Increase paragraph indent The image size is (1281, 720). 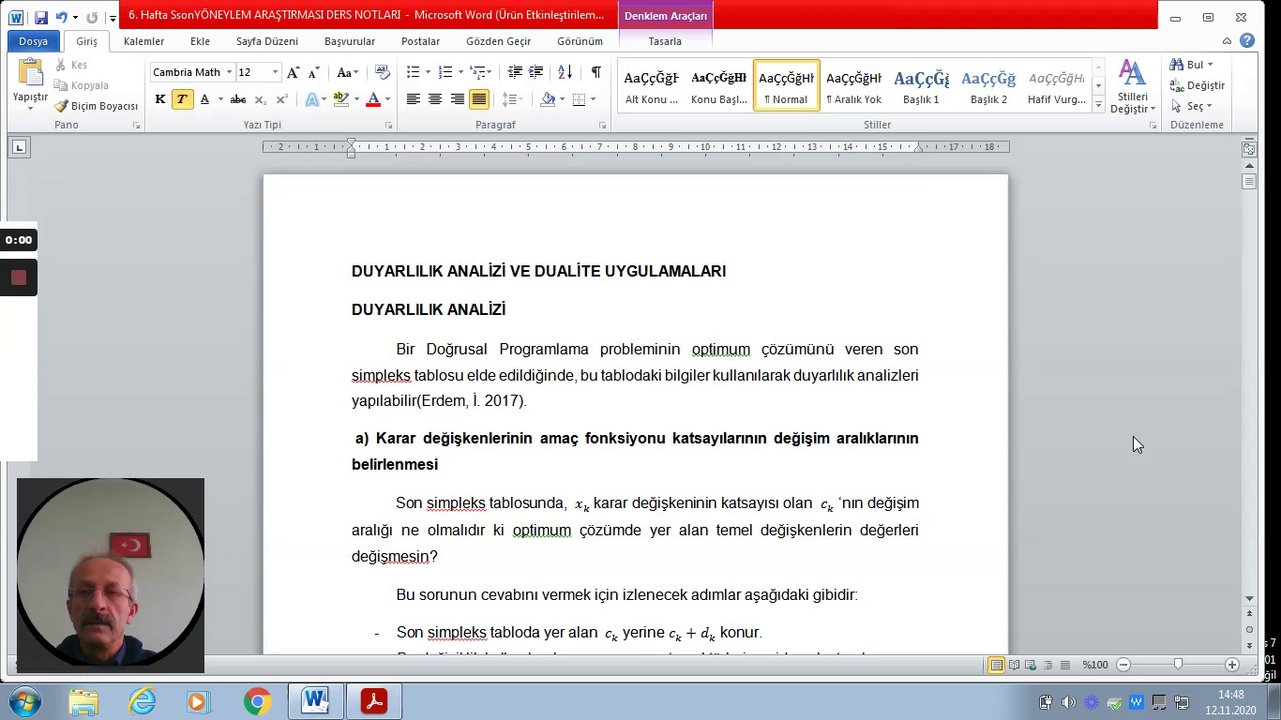(x=536, y=72)
